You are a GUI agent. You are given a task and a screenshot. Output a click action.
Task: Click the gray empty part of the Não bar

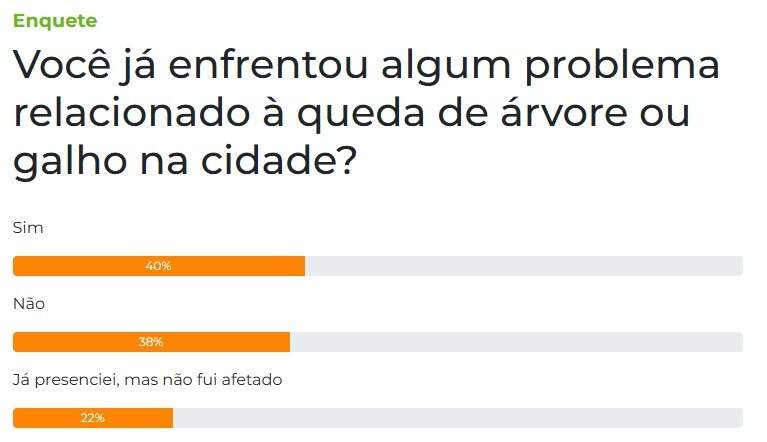[x=517, y=342]
